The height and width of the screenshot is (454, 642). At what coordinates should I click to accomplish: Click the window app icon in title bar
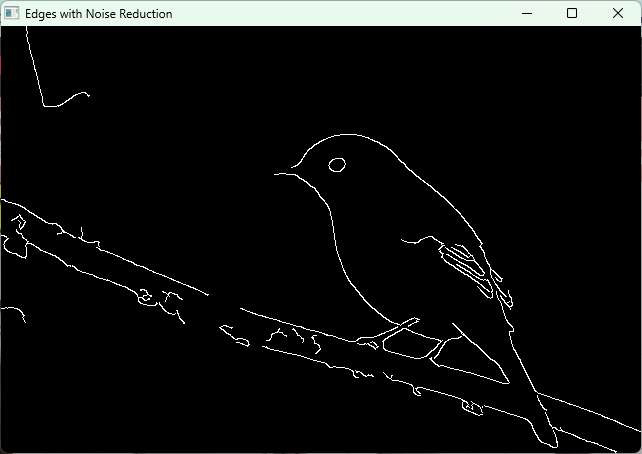tap(11, 13)
